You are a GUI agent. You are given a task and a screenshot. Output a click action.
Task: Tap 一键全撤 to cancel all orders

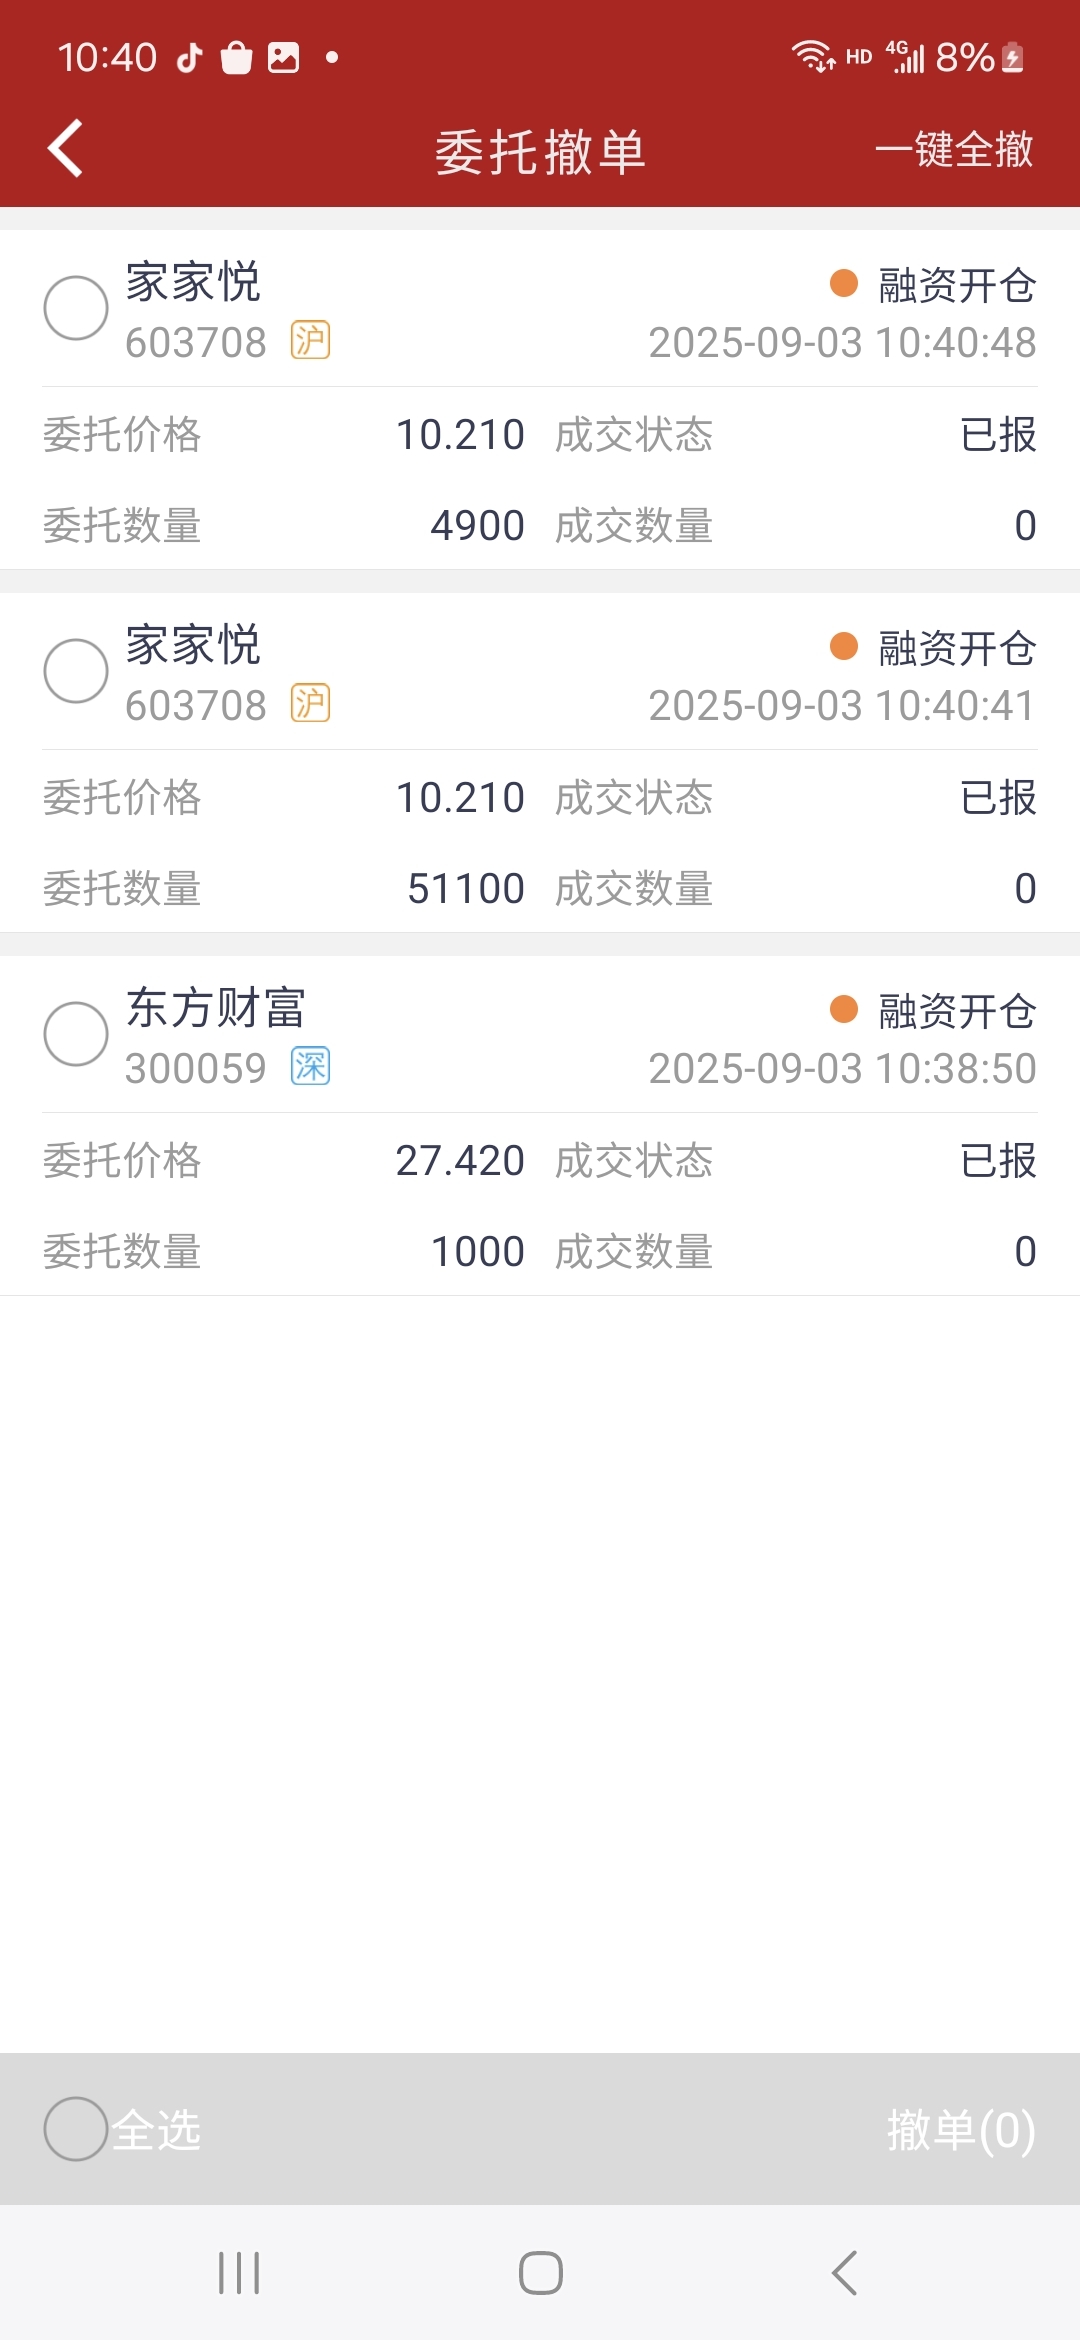[954, 150]
